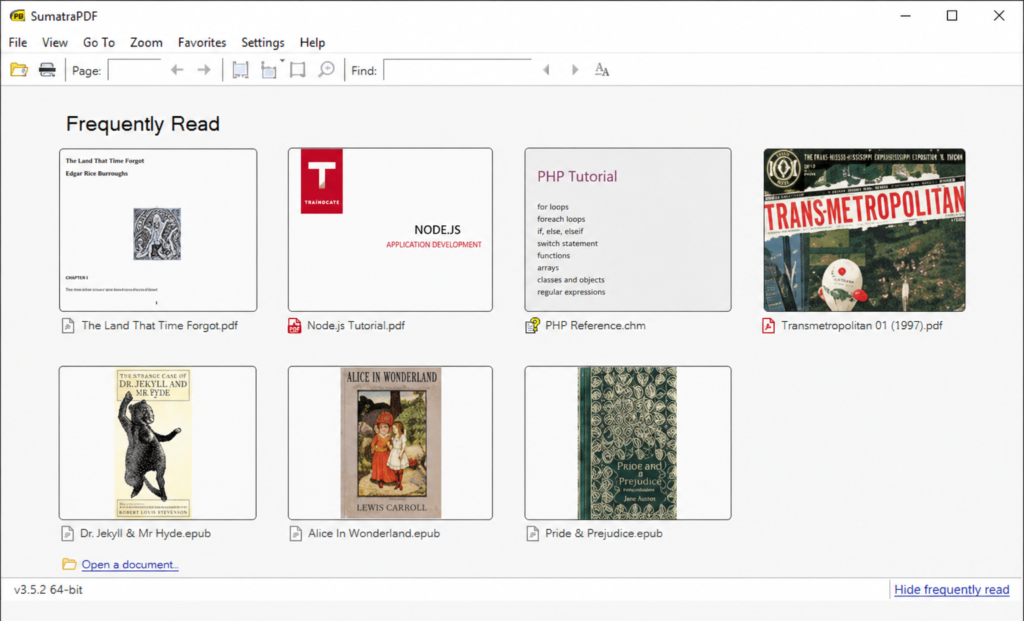Click the zoom magnifier toolbar icon
The width and height of the screenshot is (1024, 621).
pyautogui.click(x=326, y=70)
